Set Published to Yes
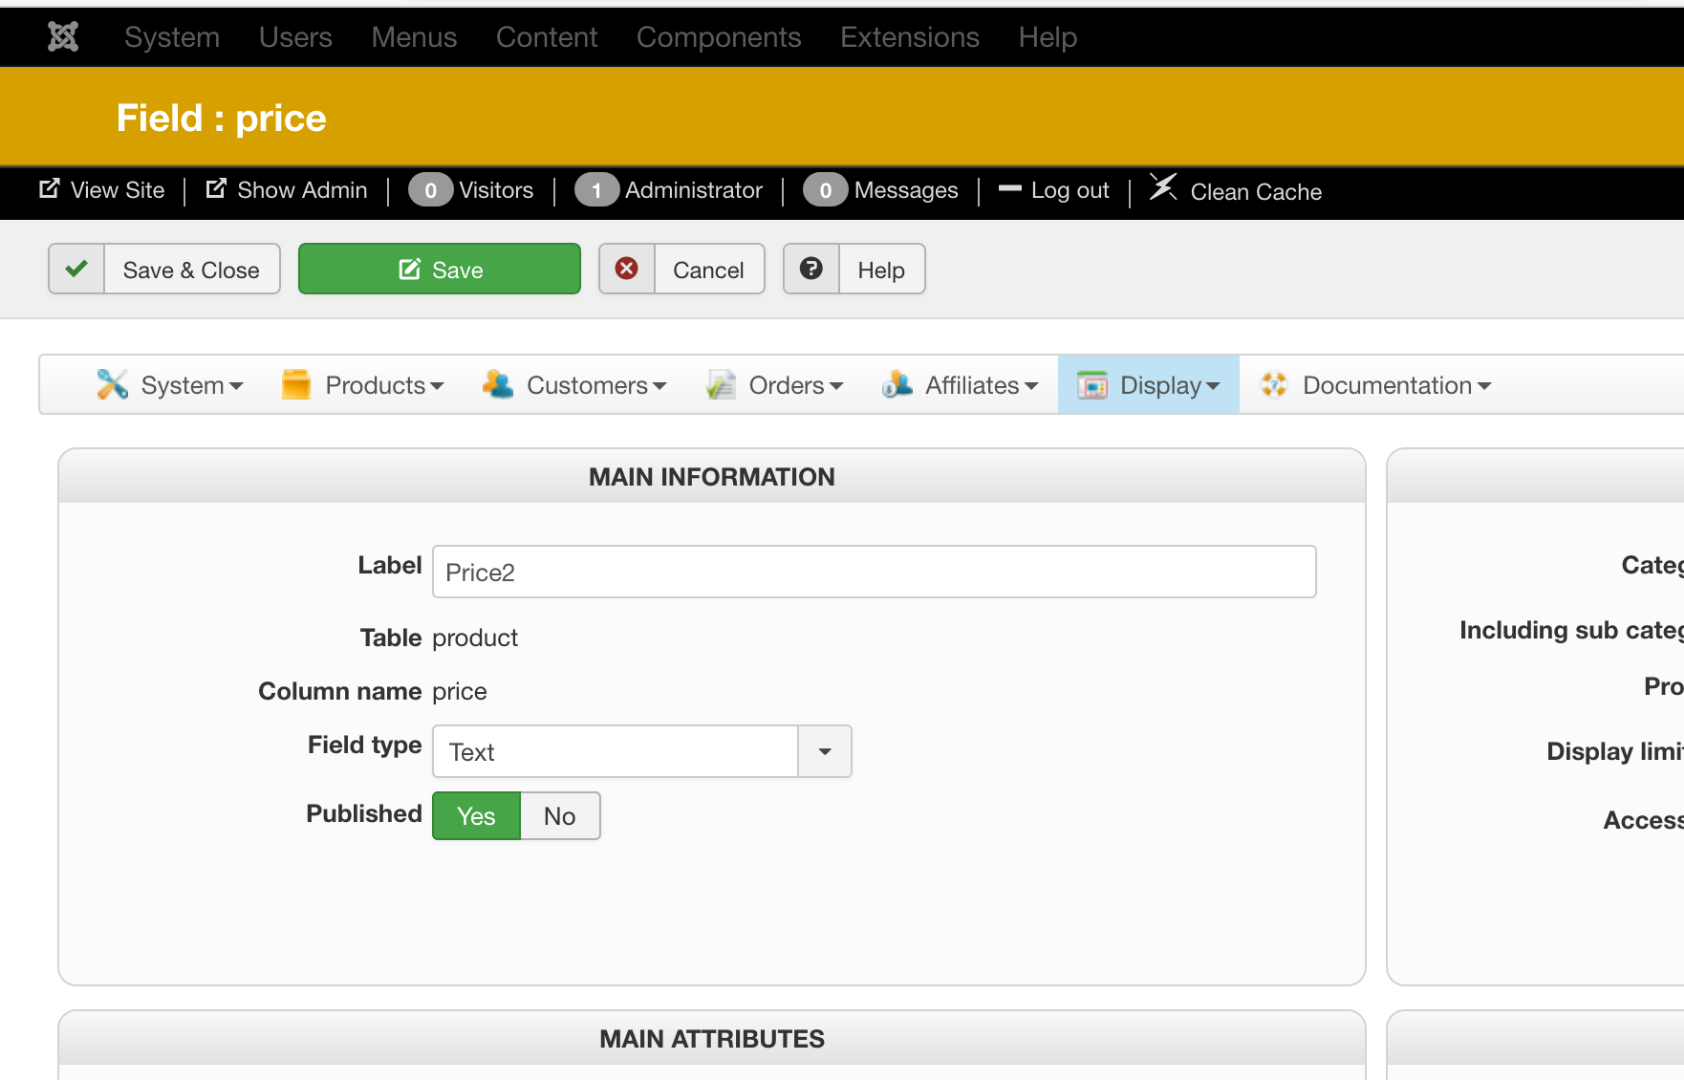Screen dimensions: 1684x1080 click(476, 816)
